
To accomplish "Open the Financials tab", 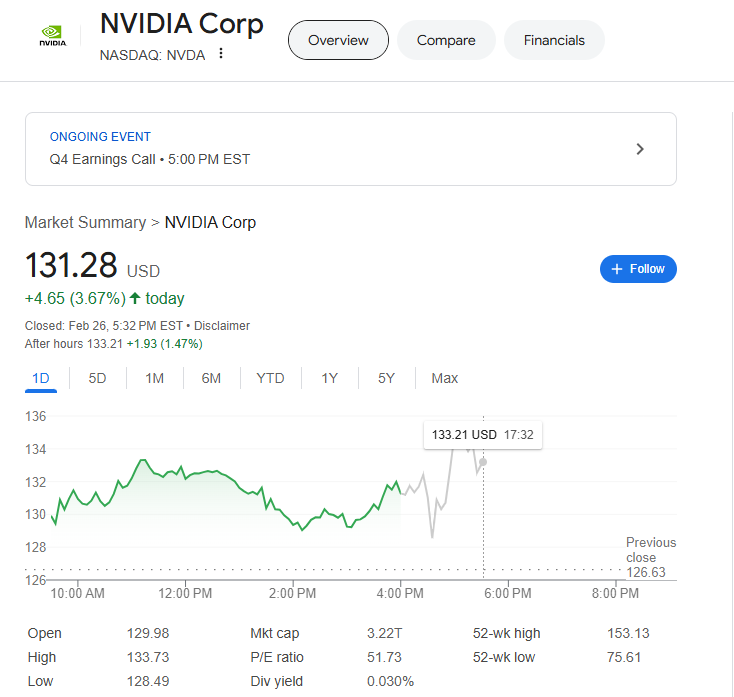I will (x=554, y=40).
